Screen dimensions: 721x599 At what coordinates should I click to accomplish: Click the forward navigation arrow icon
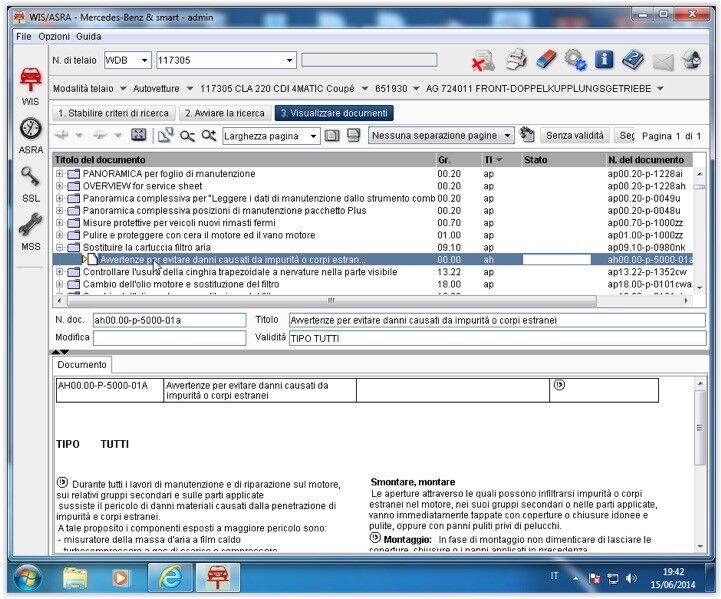[x=100, y=136]
